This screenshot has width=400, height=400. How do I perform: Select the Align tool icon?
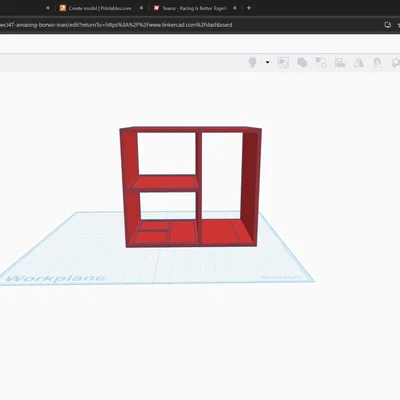click(x=340, y=62)
